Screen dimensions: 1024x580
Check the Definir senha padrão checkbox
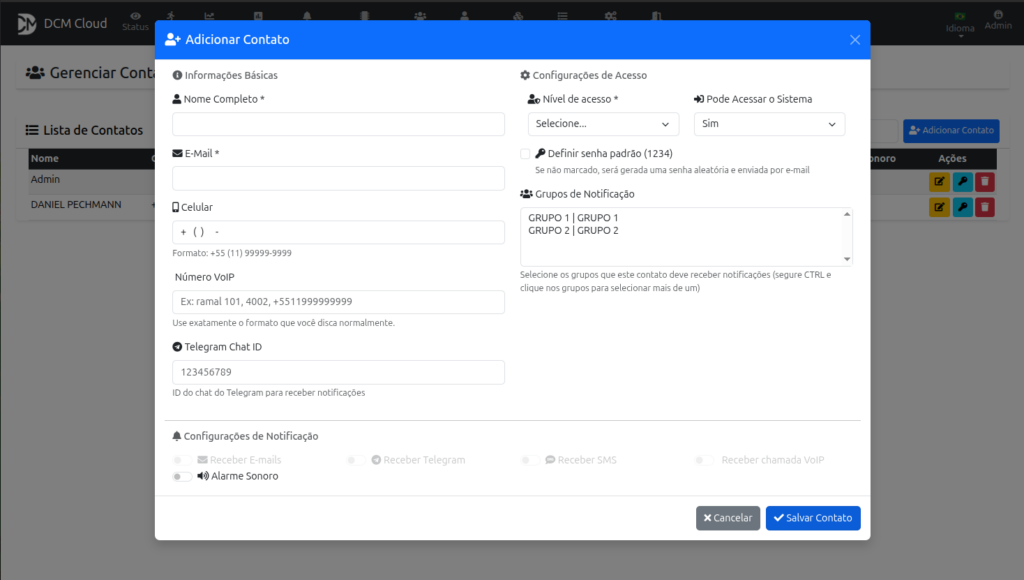tap(526, 154)
